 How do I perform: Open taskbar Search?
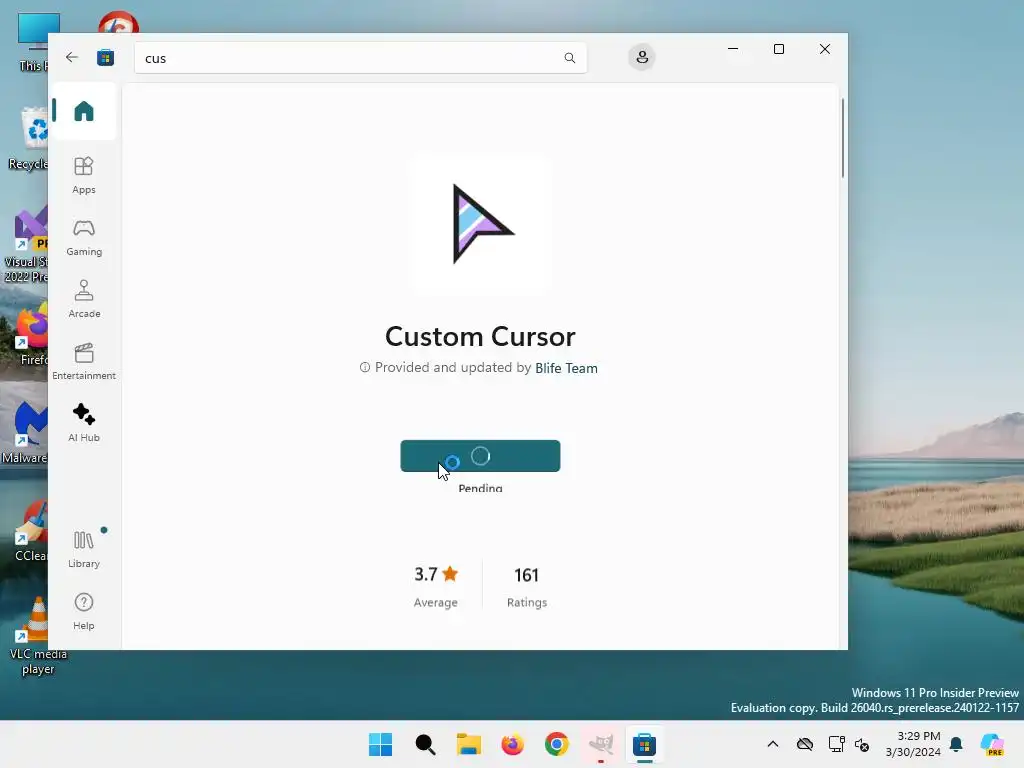coord(425,744)
